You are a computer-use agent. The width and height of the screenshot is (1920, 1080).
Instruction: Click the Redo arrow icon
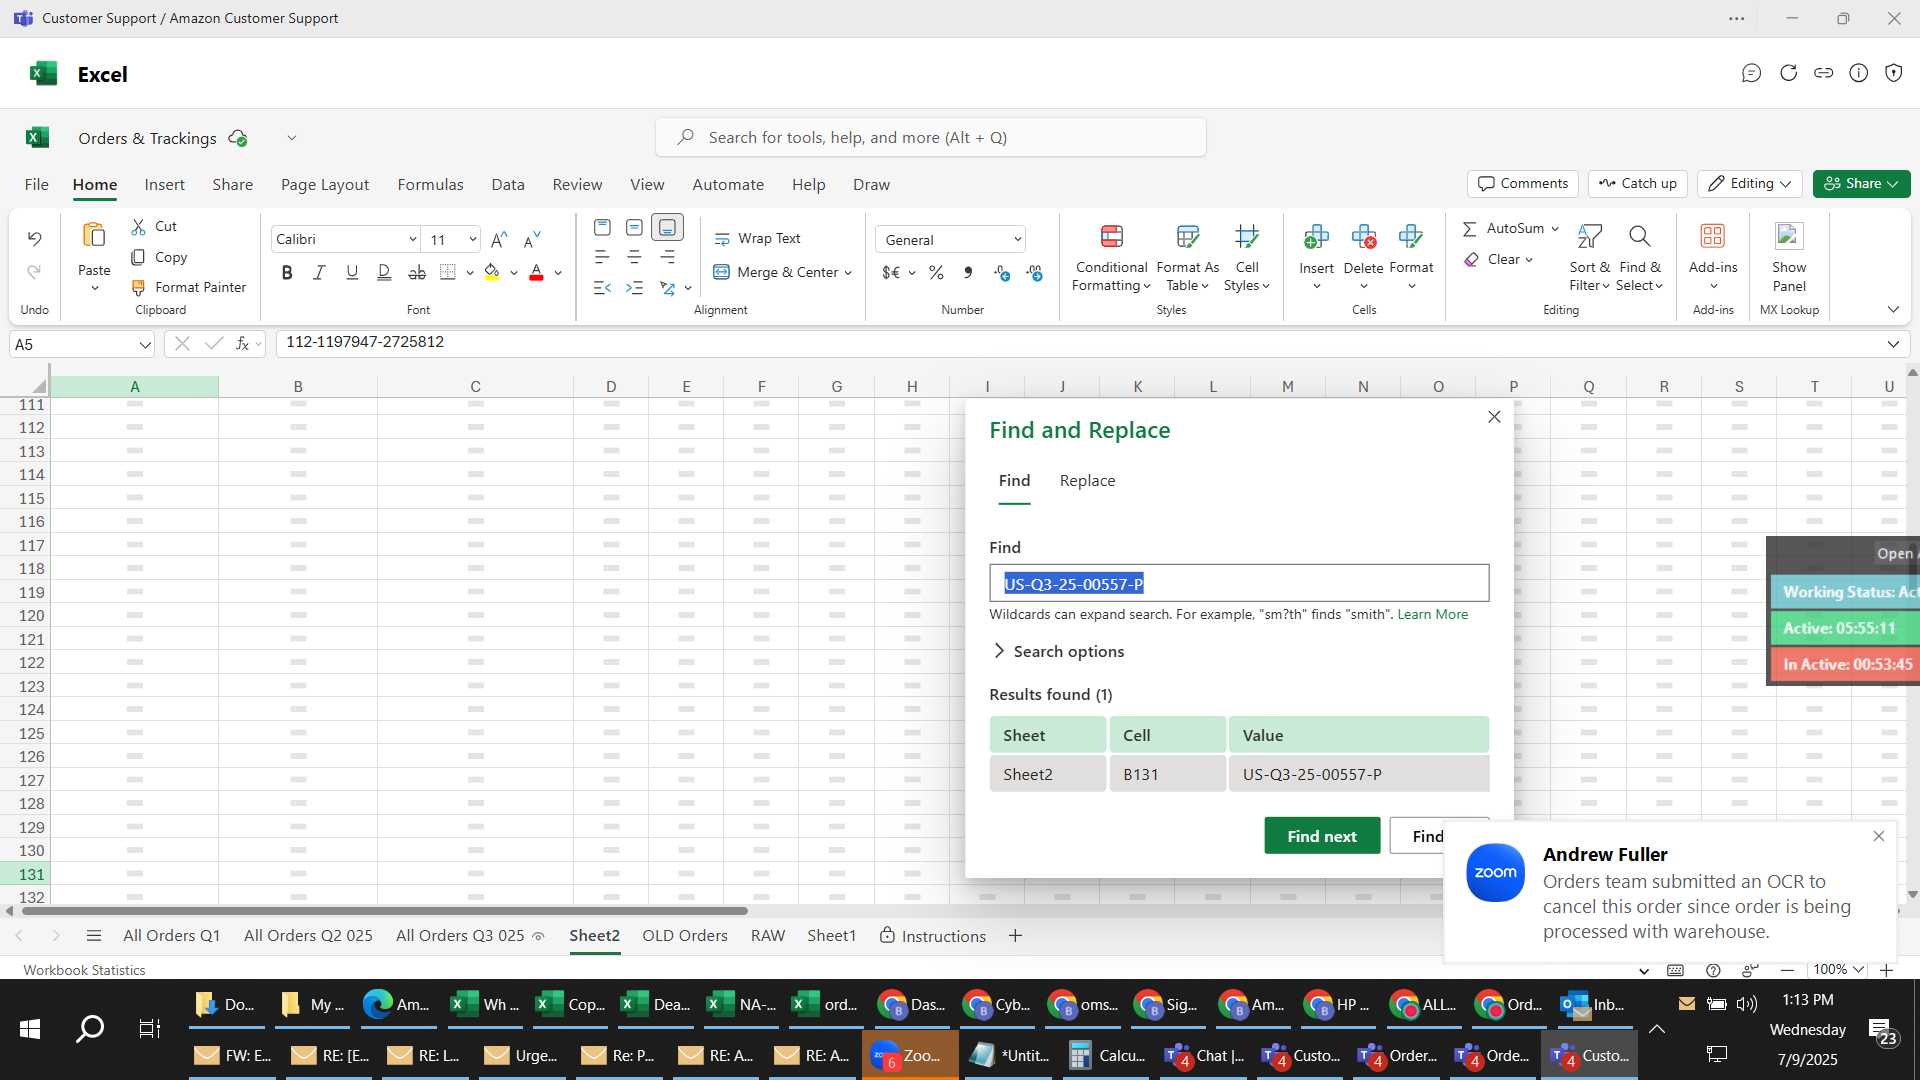coord(34,272)
